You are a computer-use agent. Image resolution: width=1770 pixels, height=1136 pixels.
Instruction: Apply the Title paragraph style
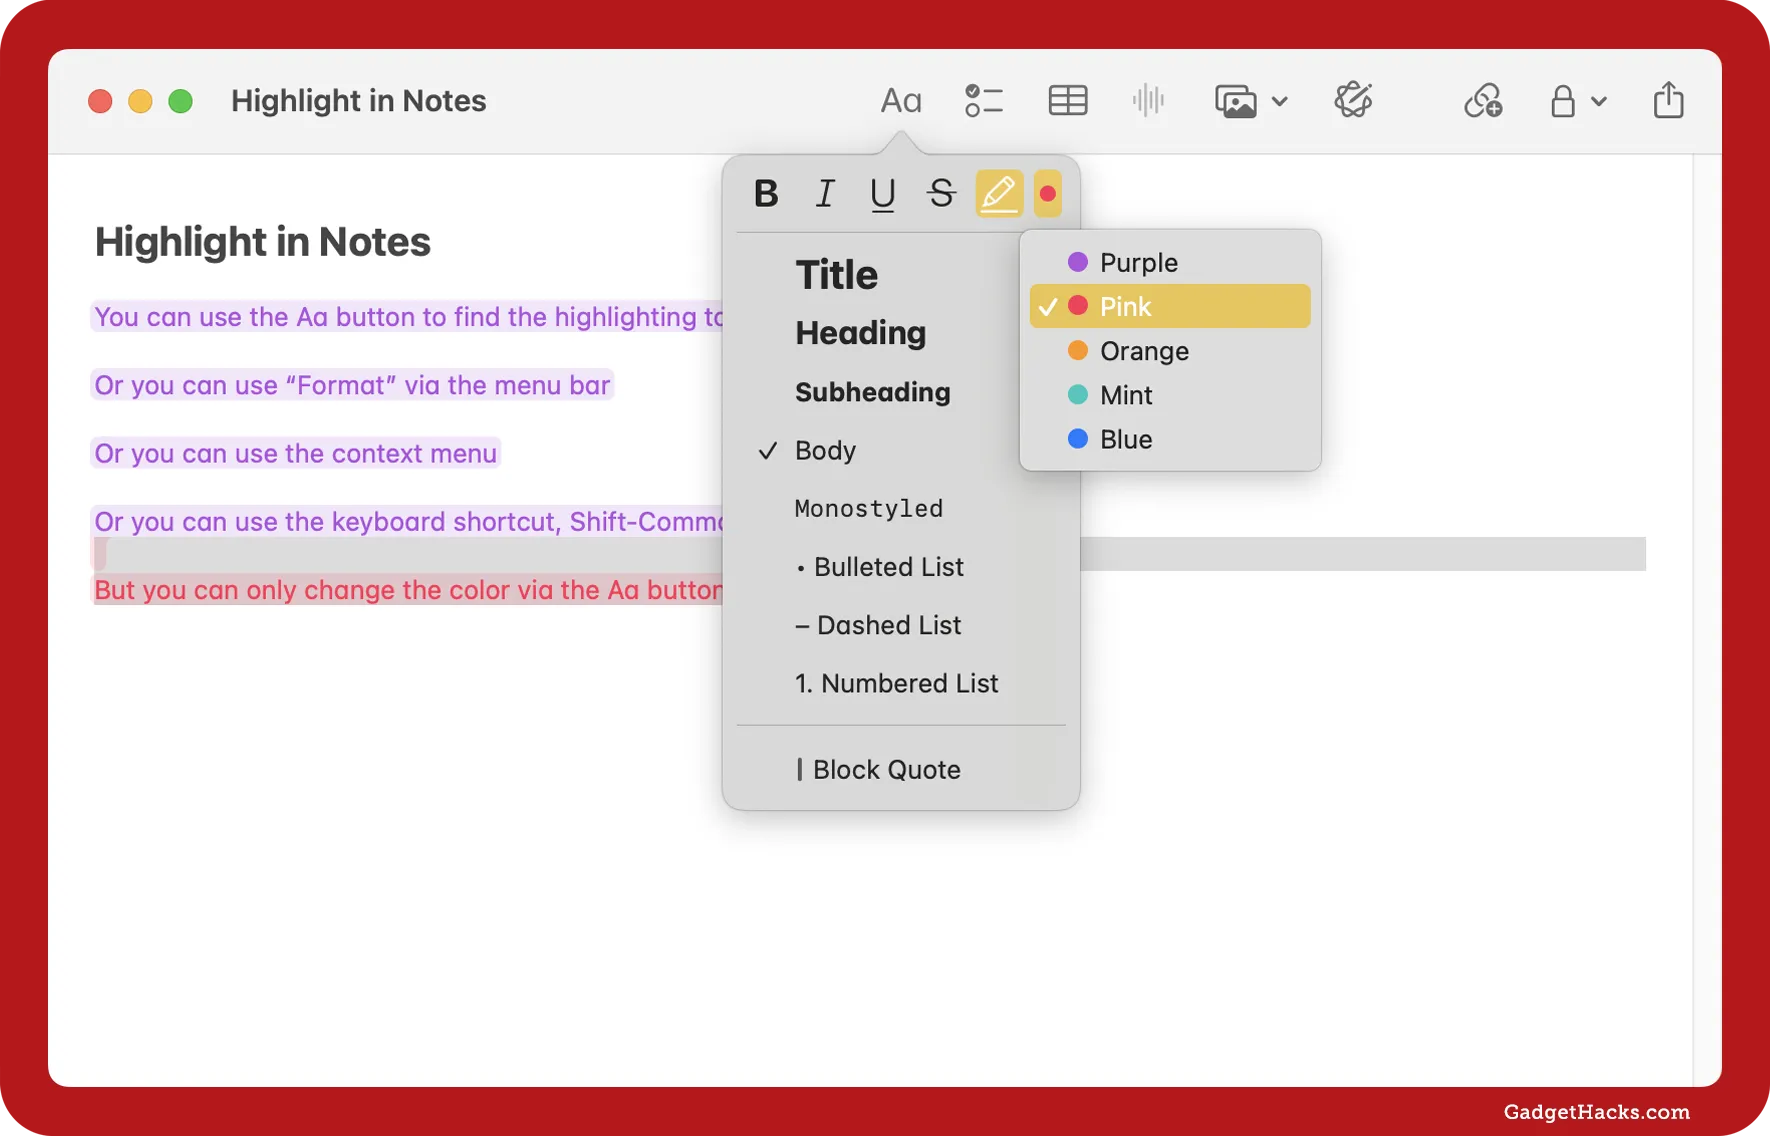(x=837, y=275)
